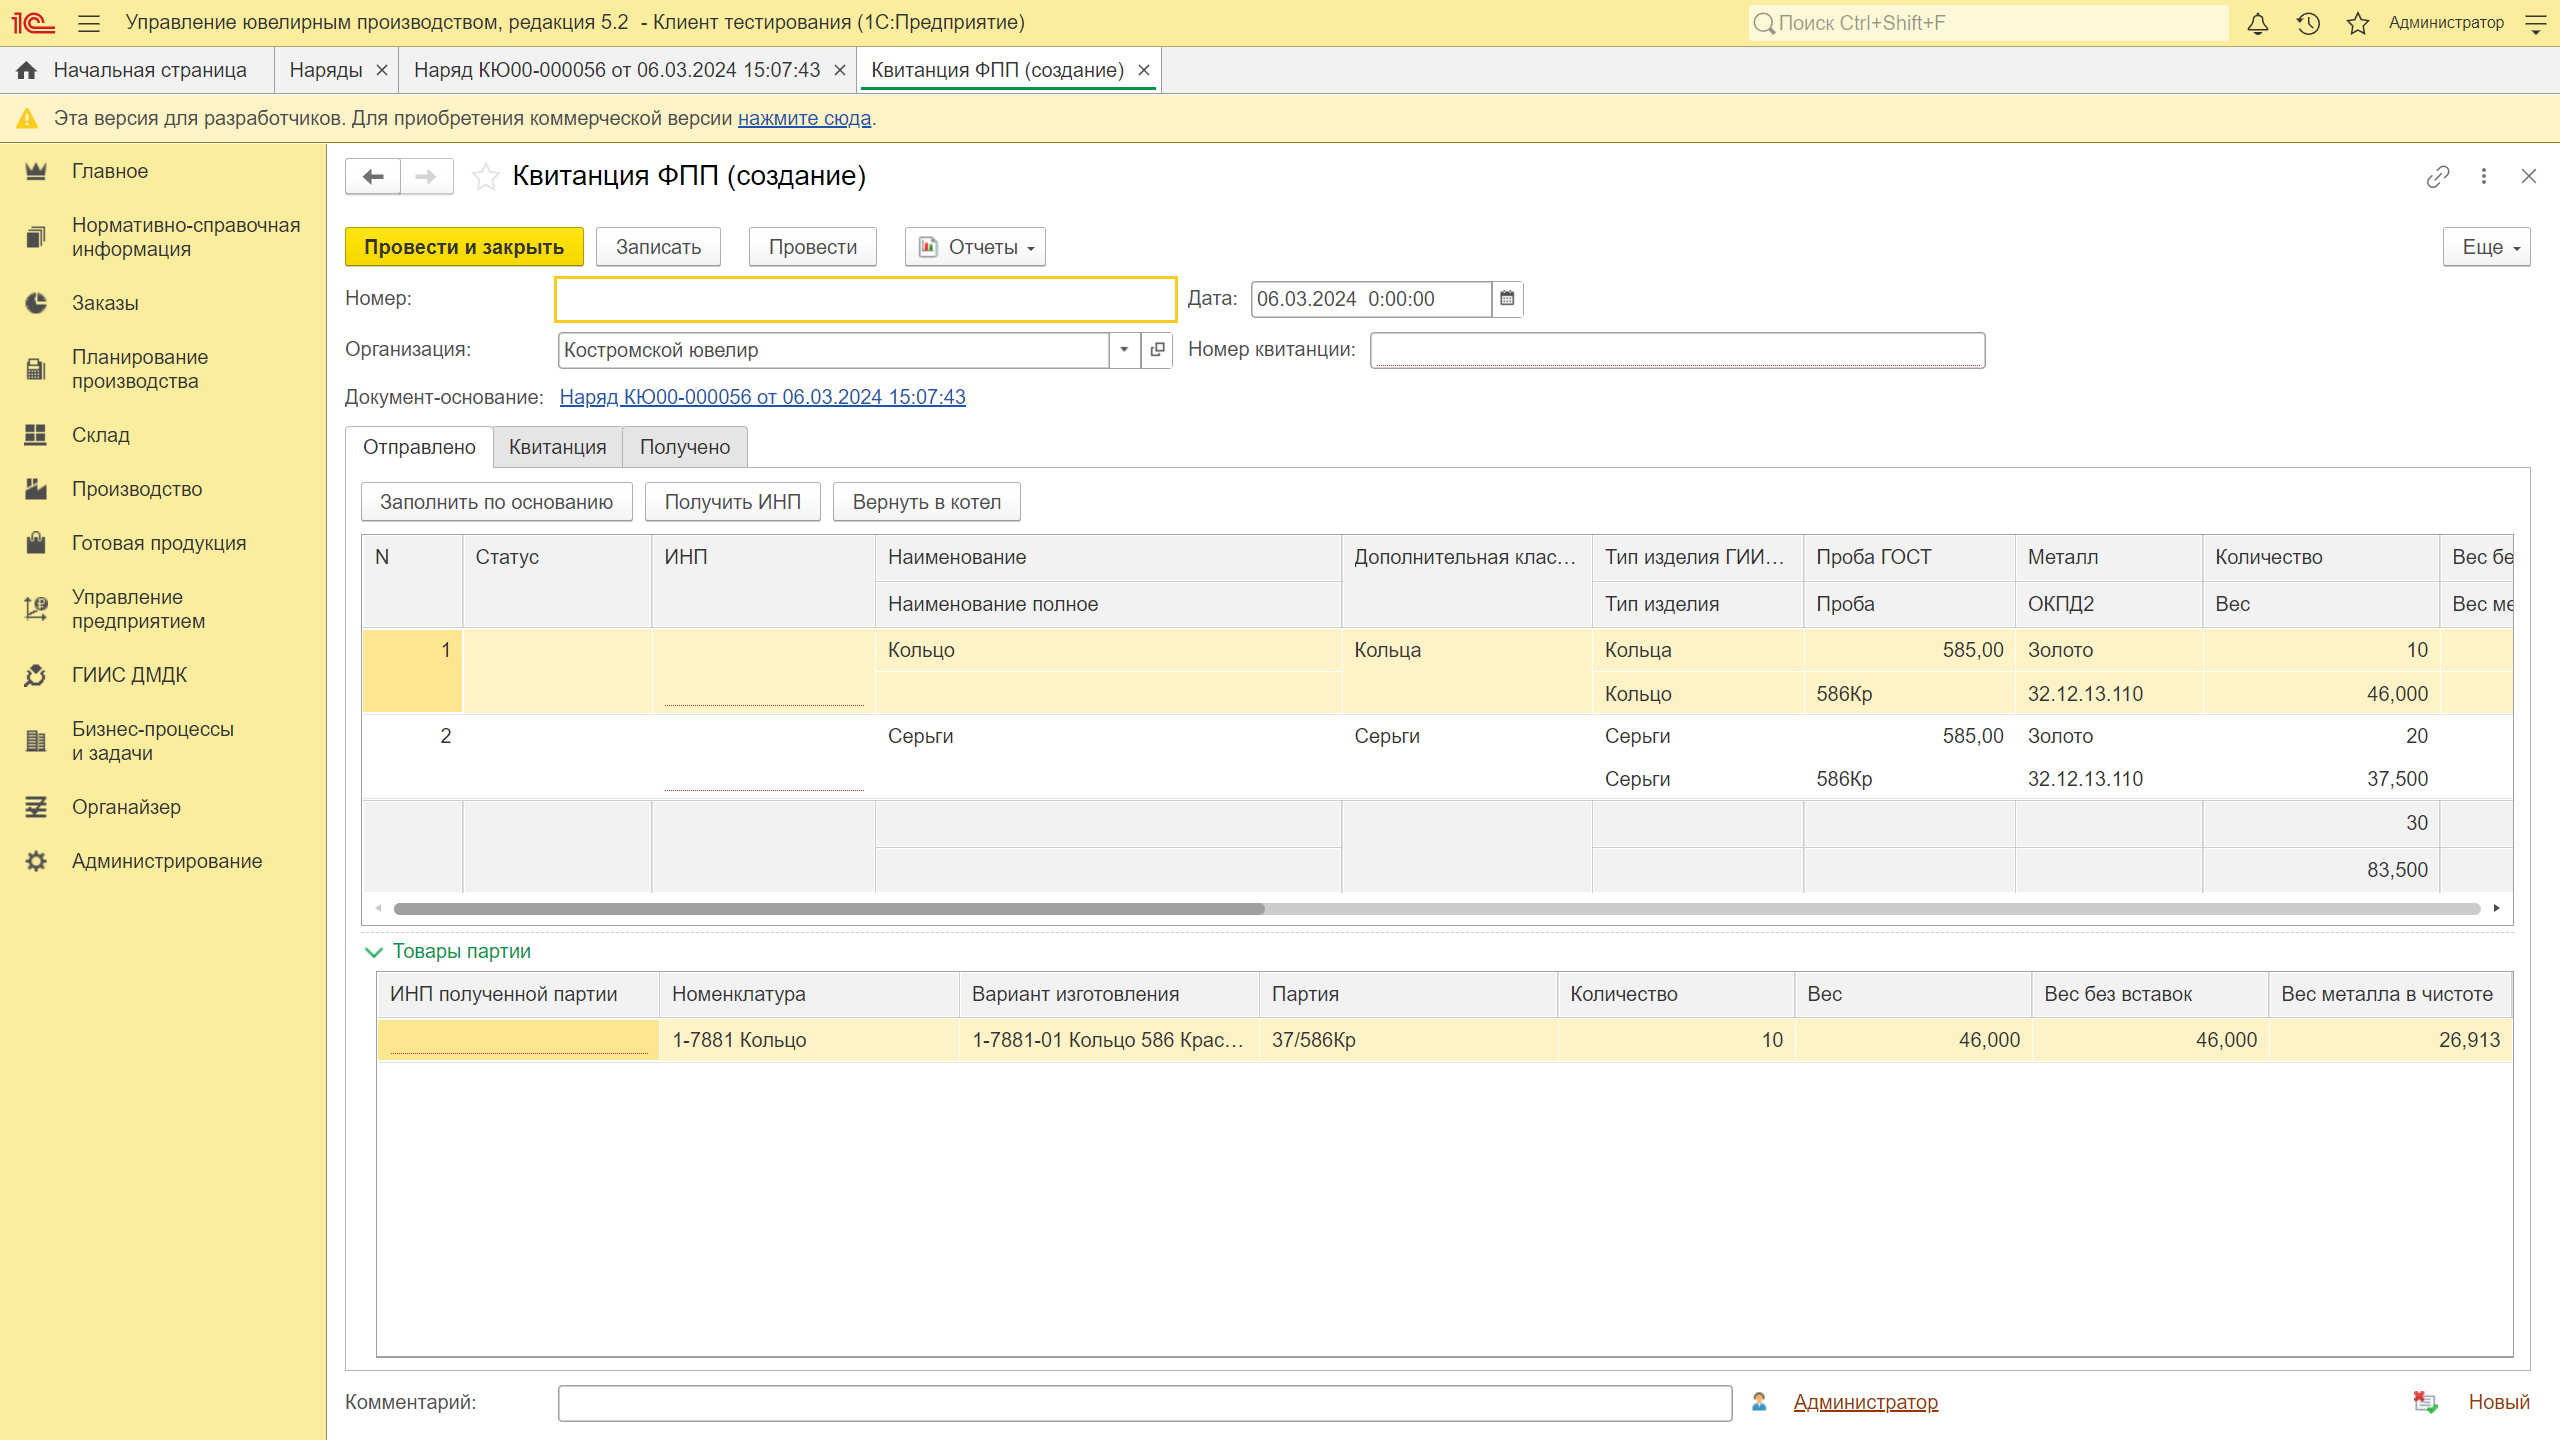Click the document status icon near Новый
Viewport: 2560px width, 1440px height.
click(2425, 1402)
